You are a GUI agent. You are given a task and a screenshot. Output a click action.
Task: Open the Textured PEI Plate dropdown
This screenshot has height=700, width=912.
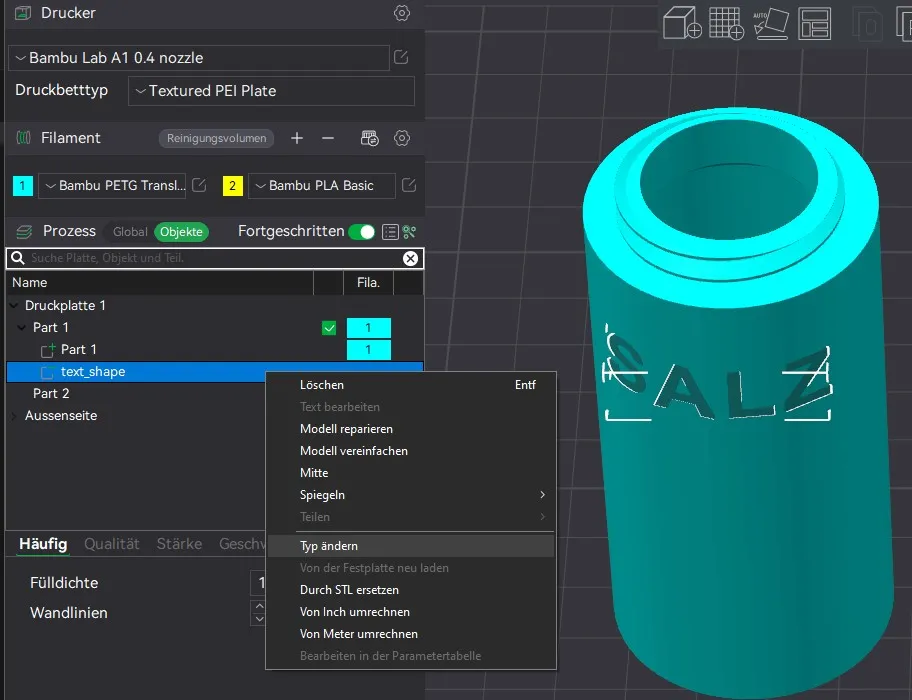(271, 91)
